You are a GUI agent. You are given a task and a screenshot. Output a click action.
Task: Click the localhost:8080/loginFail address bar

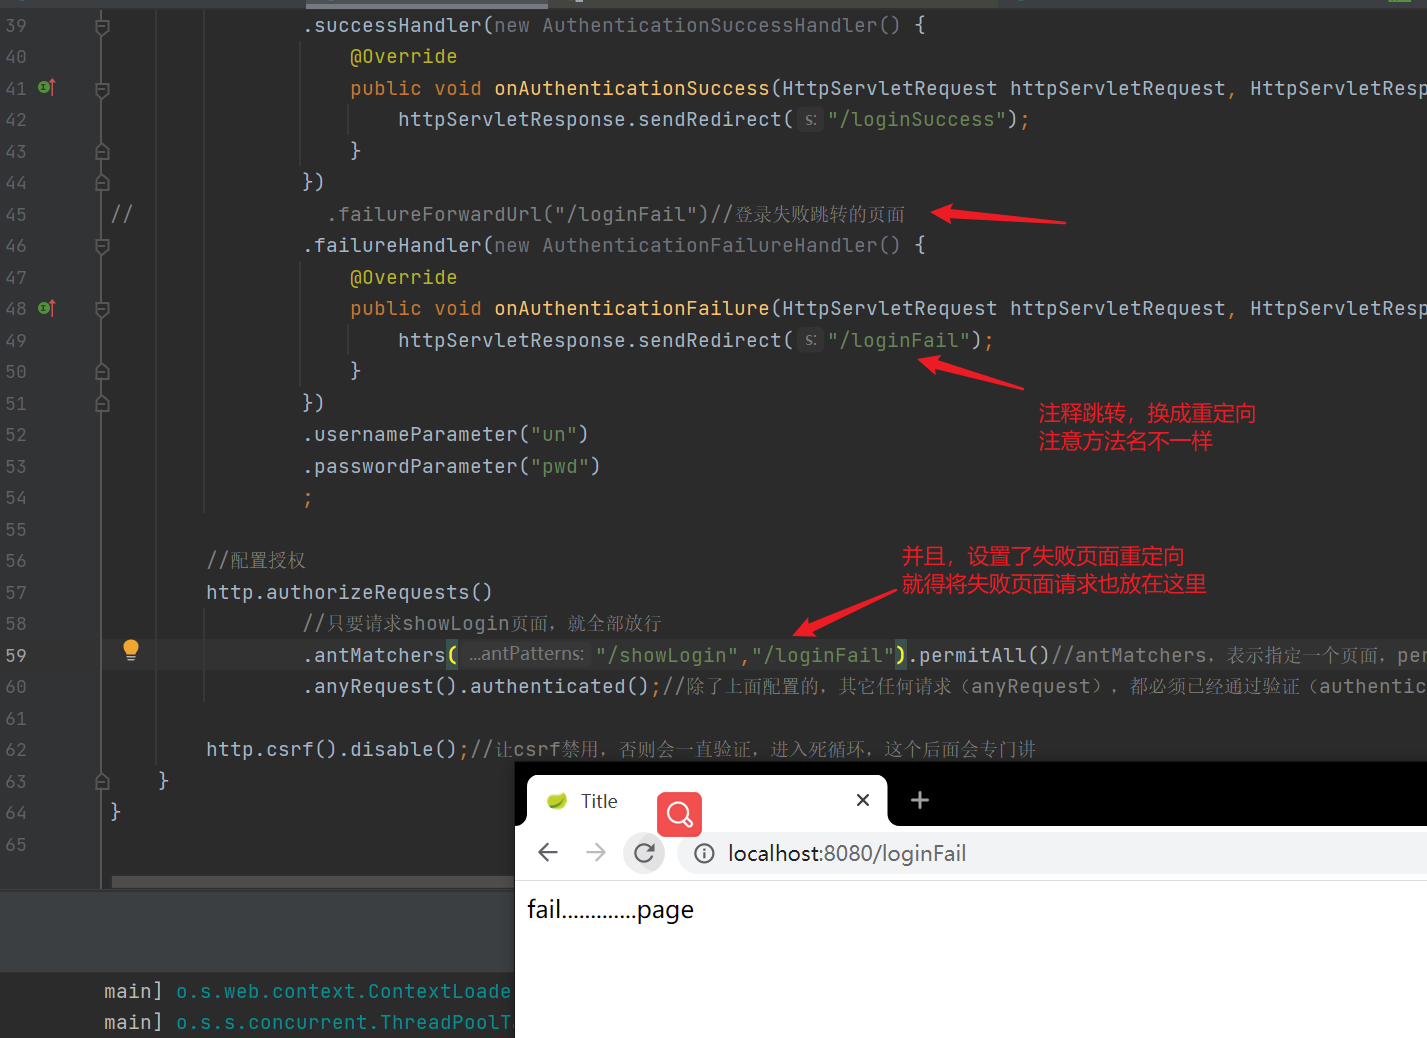[848, 853]
